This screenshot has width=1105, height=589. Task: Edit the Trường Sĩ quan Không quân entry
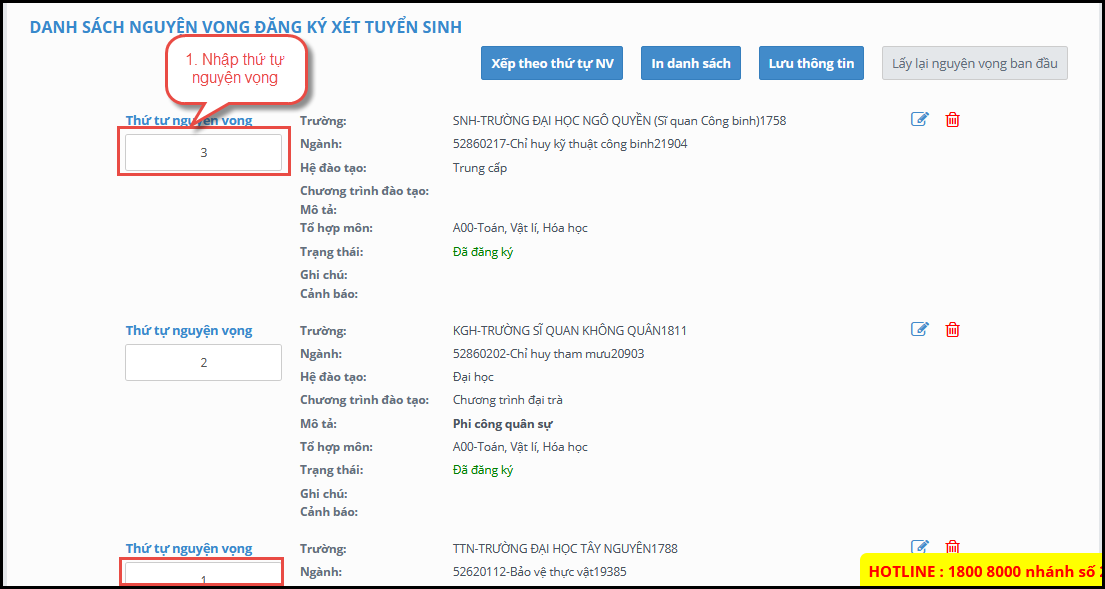coord(920,329)
